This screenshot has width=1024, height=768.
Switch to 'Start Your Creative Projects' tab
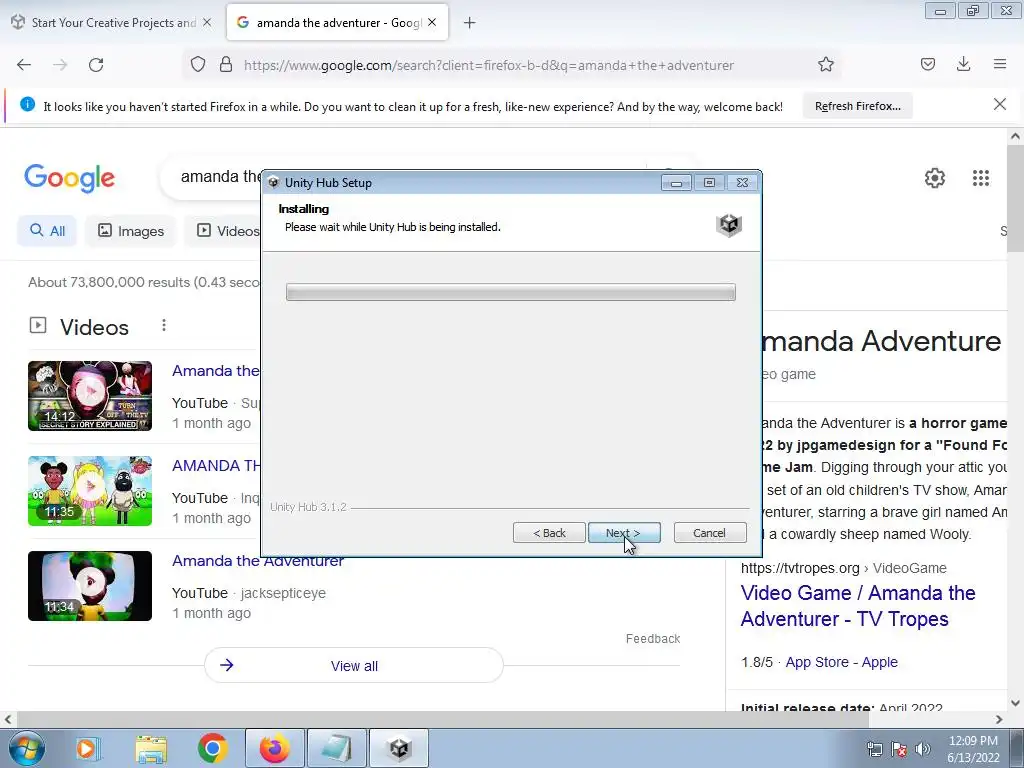pos(112,23)
